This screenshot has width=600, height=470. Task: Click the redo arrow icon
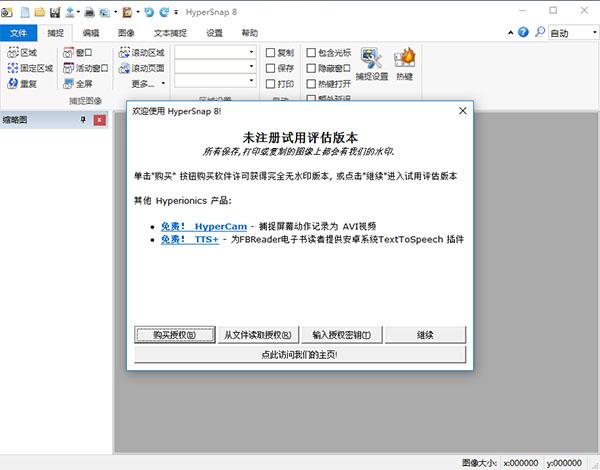164,12
